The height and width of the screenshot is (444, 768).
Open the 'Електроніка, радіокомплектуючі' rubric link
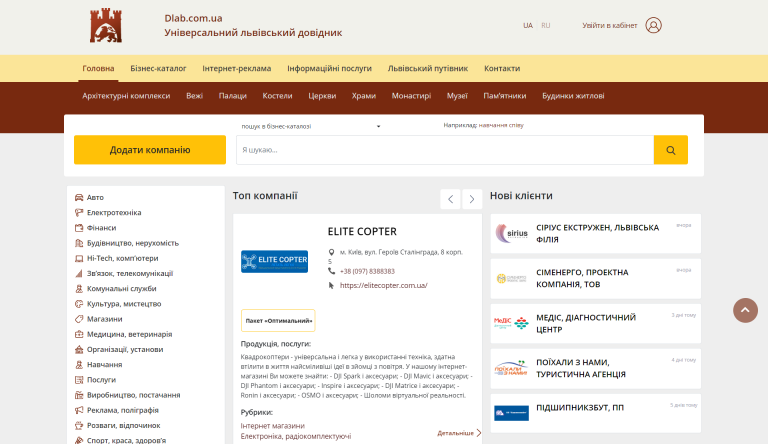click(x=296, y=436)
